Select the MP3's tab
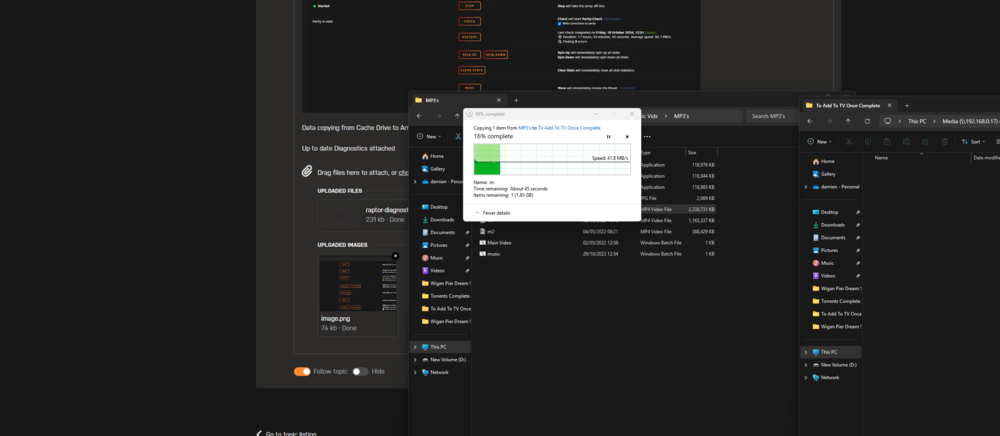The image size is (1000, 436). coord(458,100)
